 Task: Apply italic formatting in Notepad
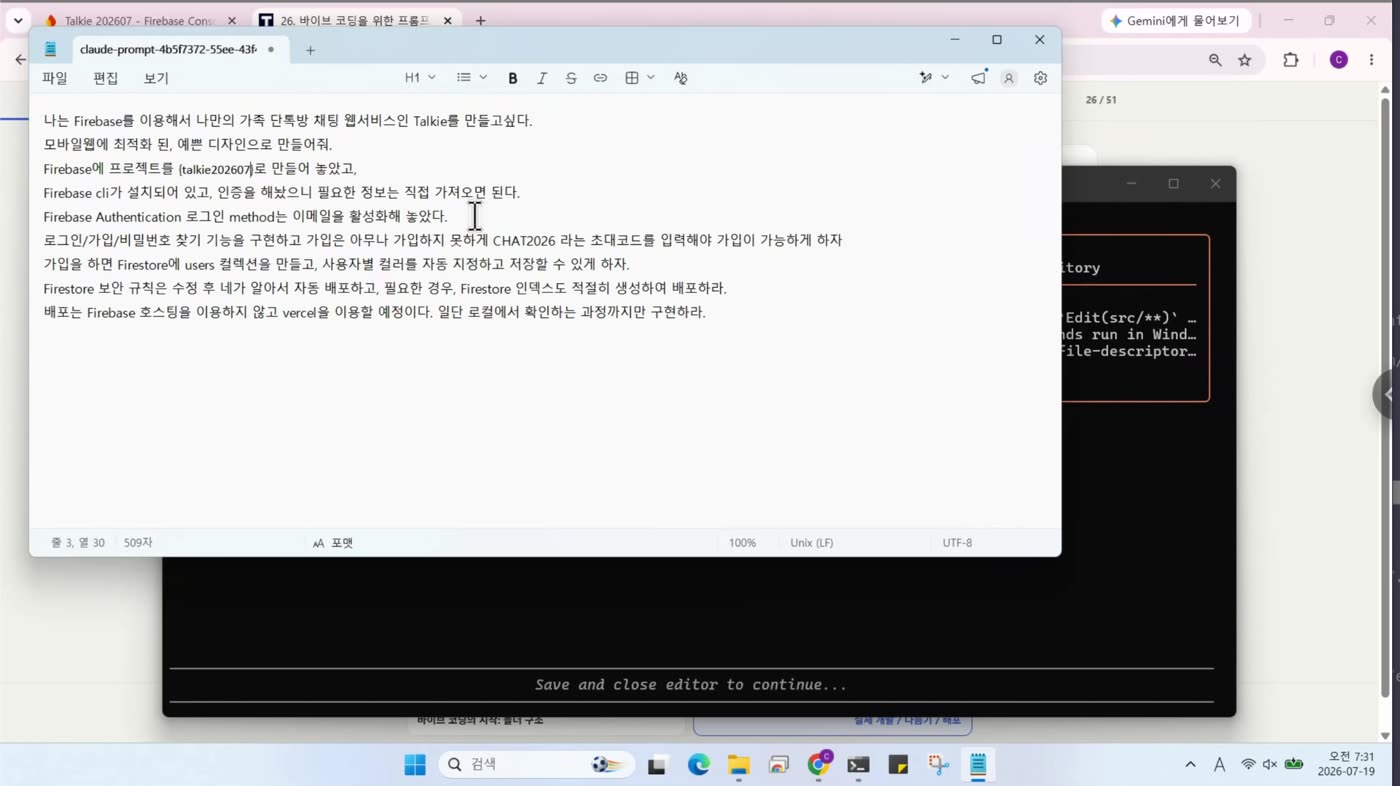point(542,78)
